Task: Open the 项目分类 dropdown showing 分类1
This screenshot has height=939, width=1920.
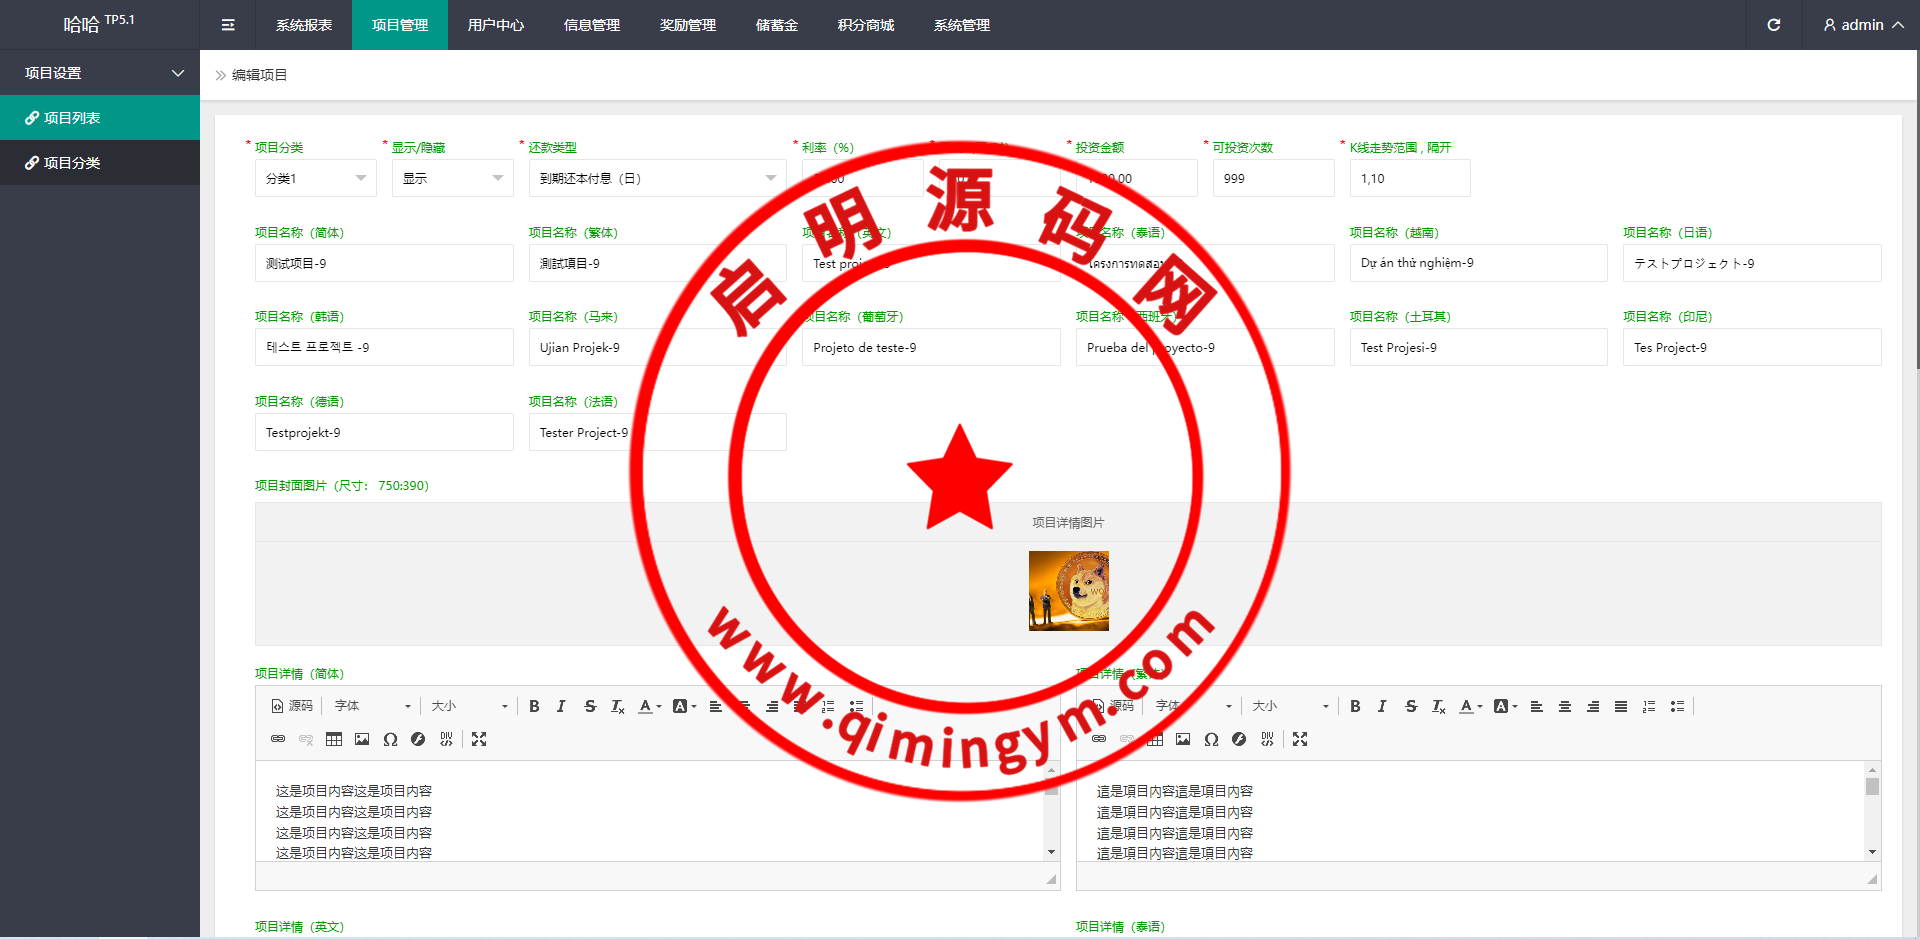Action: click(315, 178)
